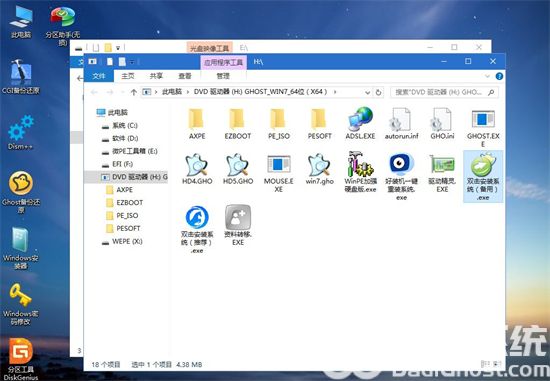The height and width of the screenshot is (381, 550).
Task: Select the PESOFT folder in the file pane
Action: click(319, 123)
